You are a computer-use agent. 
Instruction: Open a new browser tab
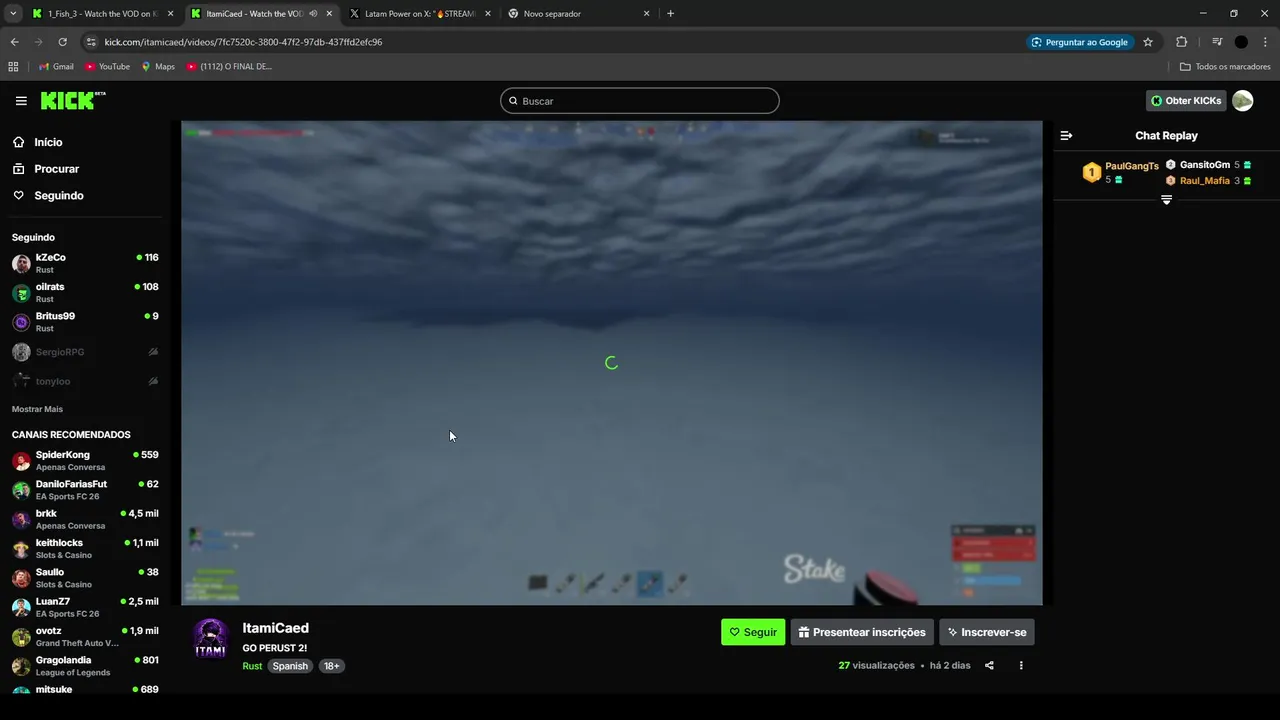click(670, 14)
